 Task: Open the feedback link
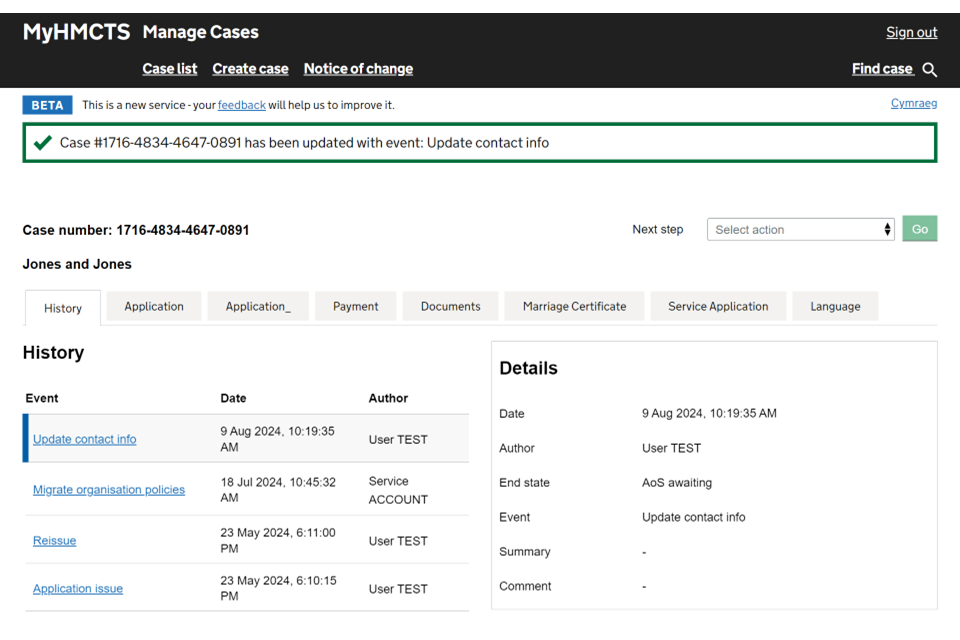click(241, 105)
